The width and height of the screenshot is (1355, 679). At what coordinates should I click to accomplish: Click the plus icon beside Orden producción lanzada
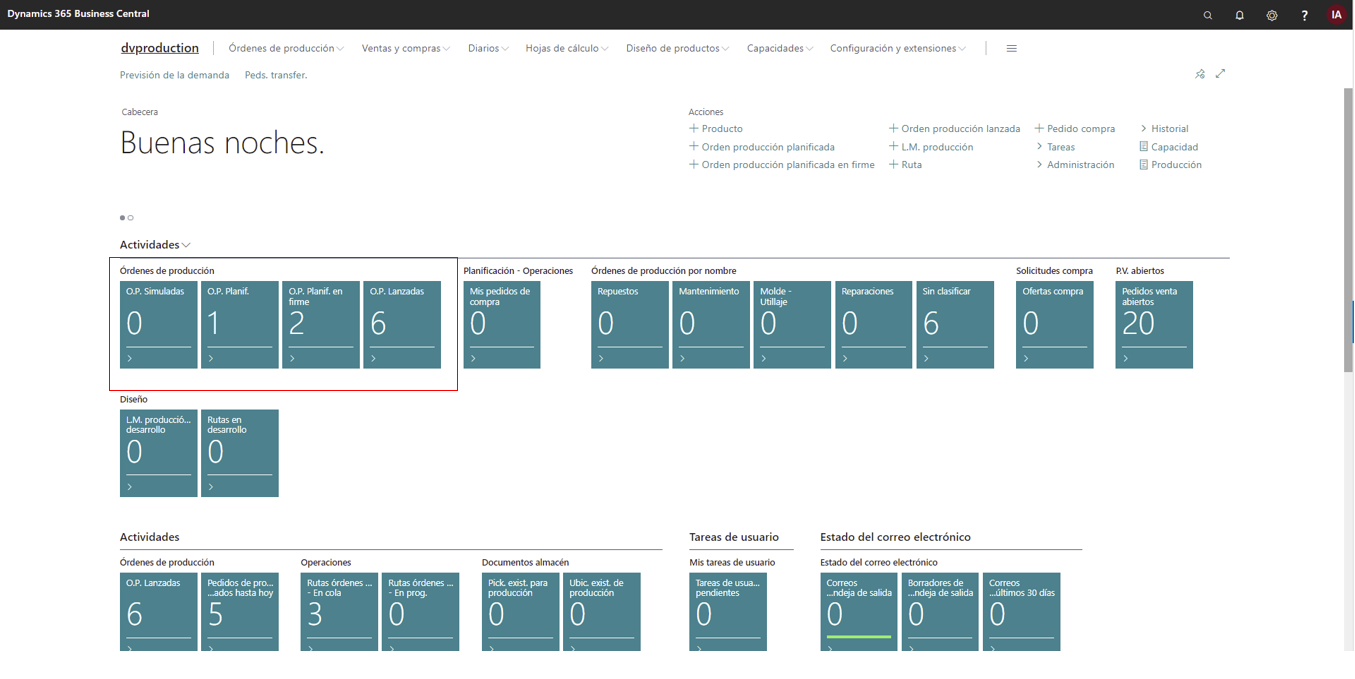894,128
